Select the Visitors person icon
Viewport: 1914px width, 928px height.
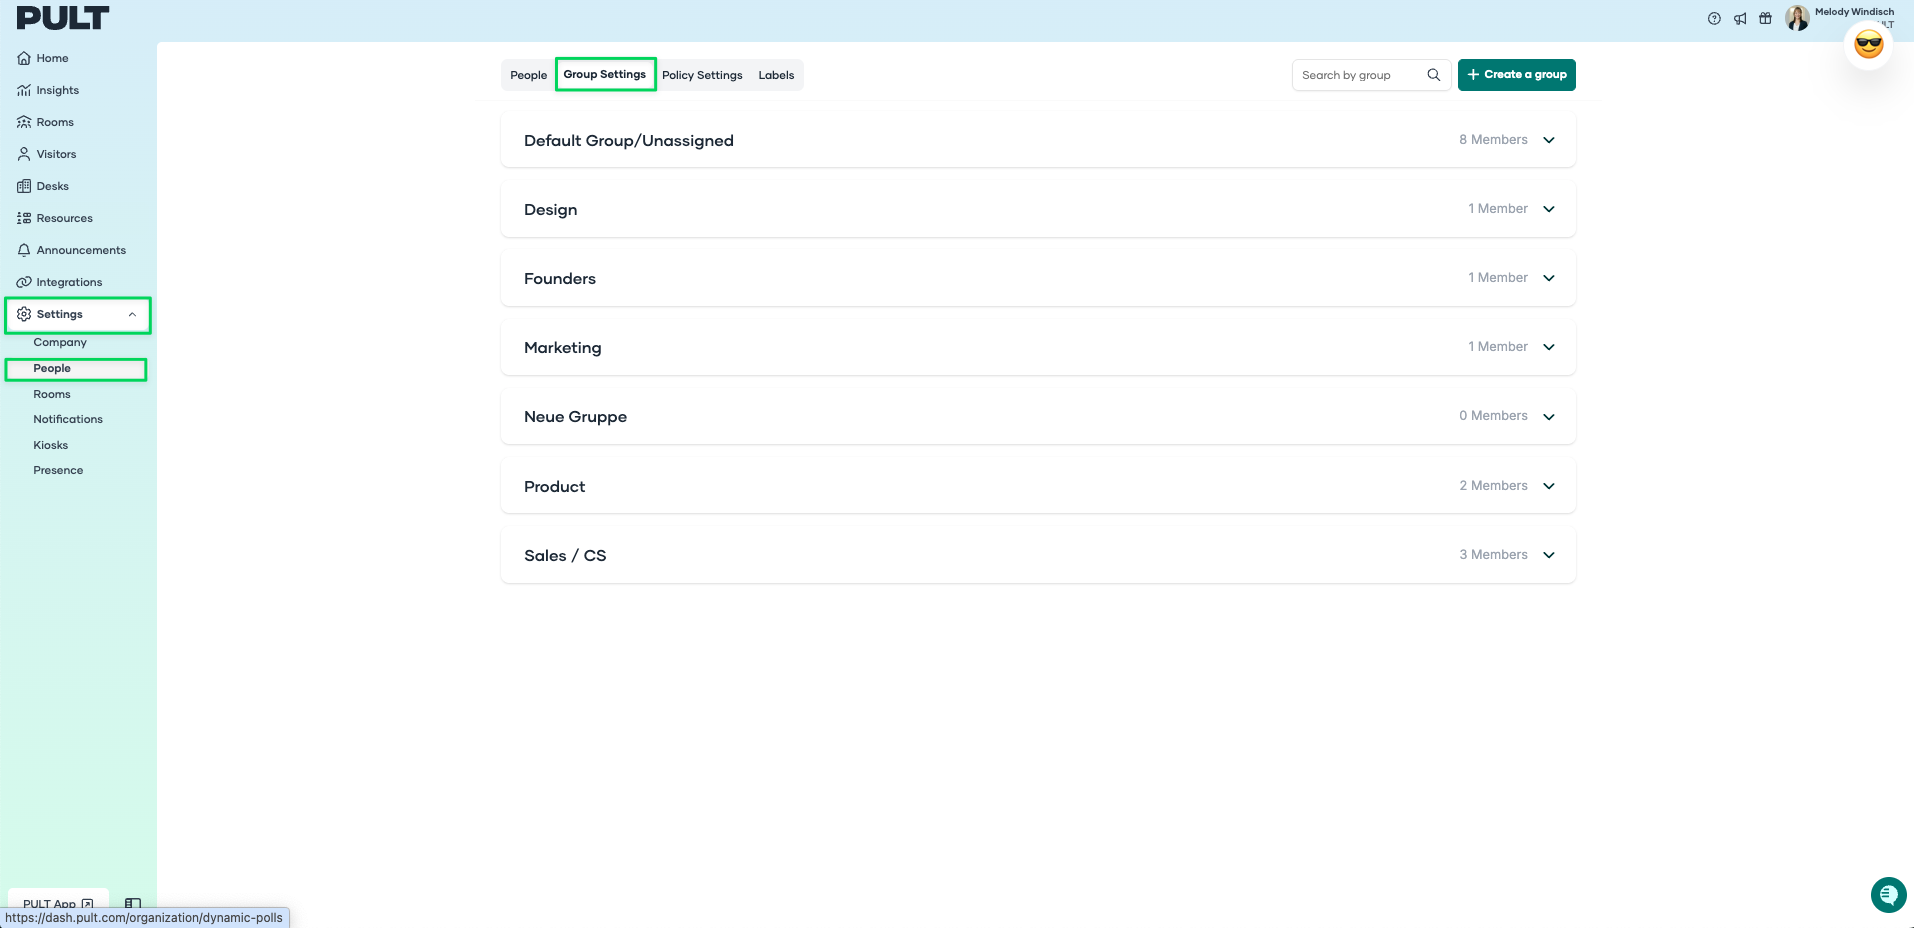coord(24,154)
